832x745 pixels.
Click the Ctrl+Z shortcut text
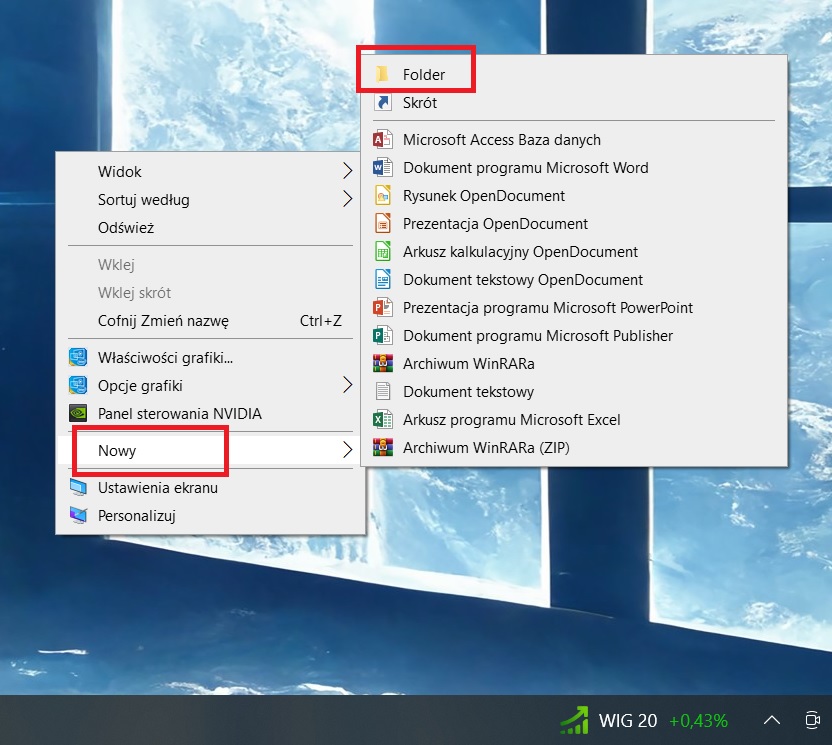320,320
